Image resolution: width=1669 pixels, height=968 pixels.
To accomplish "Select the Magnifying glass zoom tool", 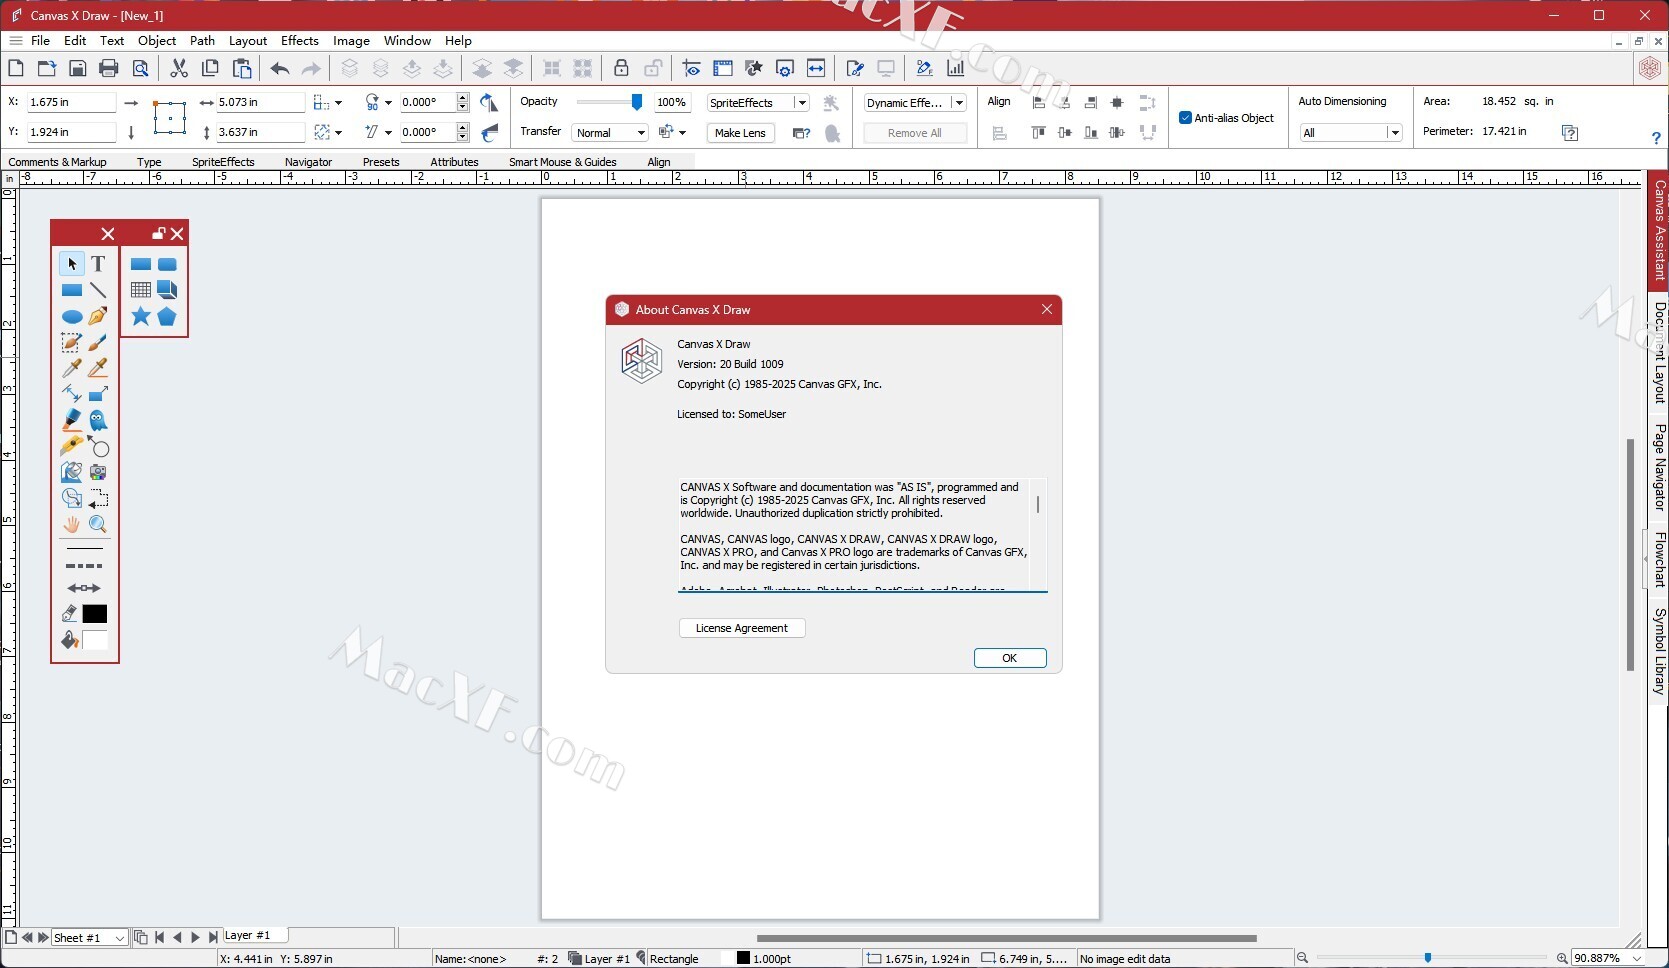I will pyautogui.click(x=98, y=524).
